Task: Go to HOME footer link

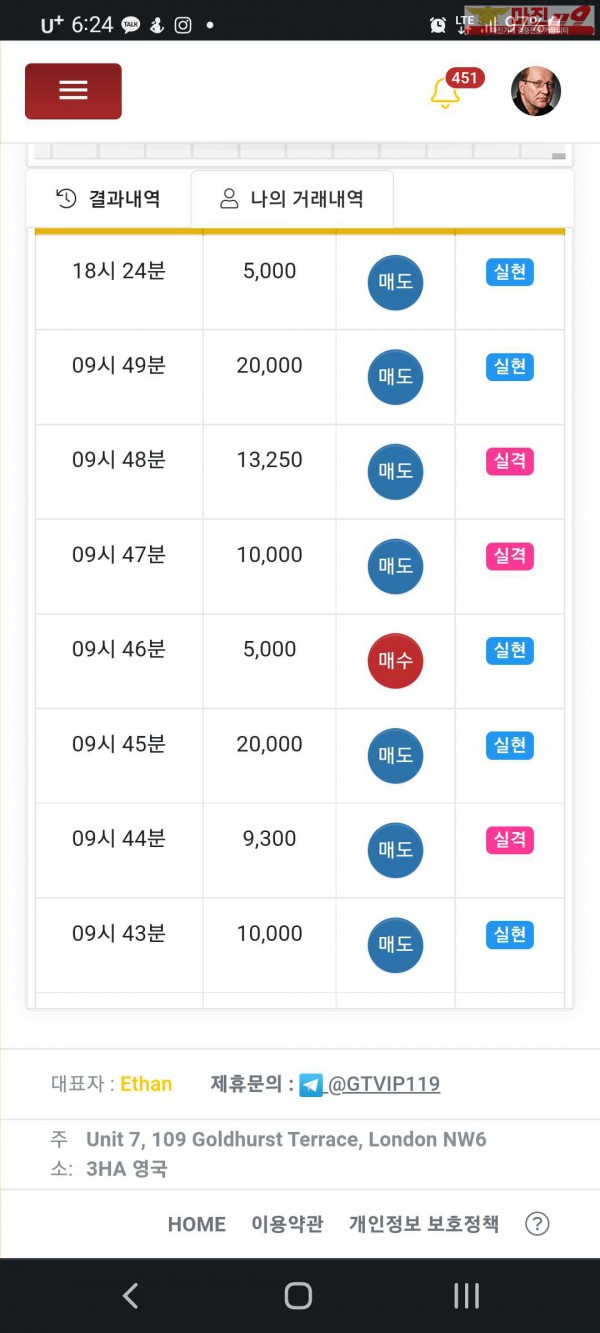Action: (197, 1224)
